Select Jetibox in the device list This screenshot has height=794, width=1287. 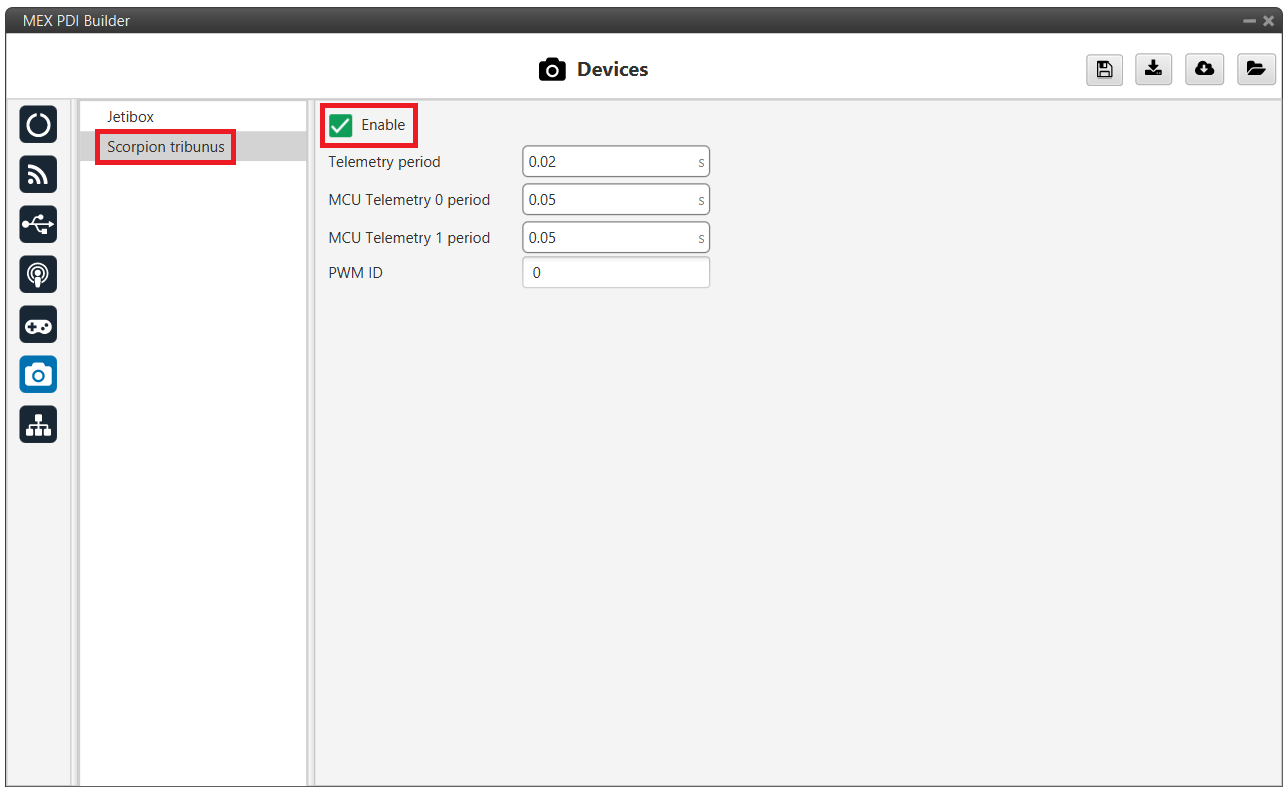(131, 117)
